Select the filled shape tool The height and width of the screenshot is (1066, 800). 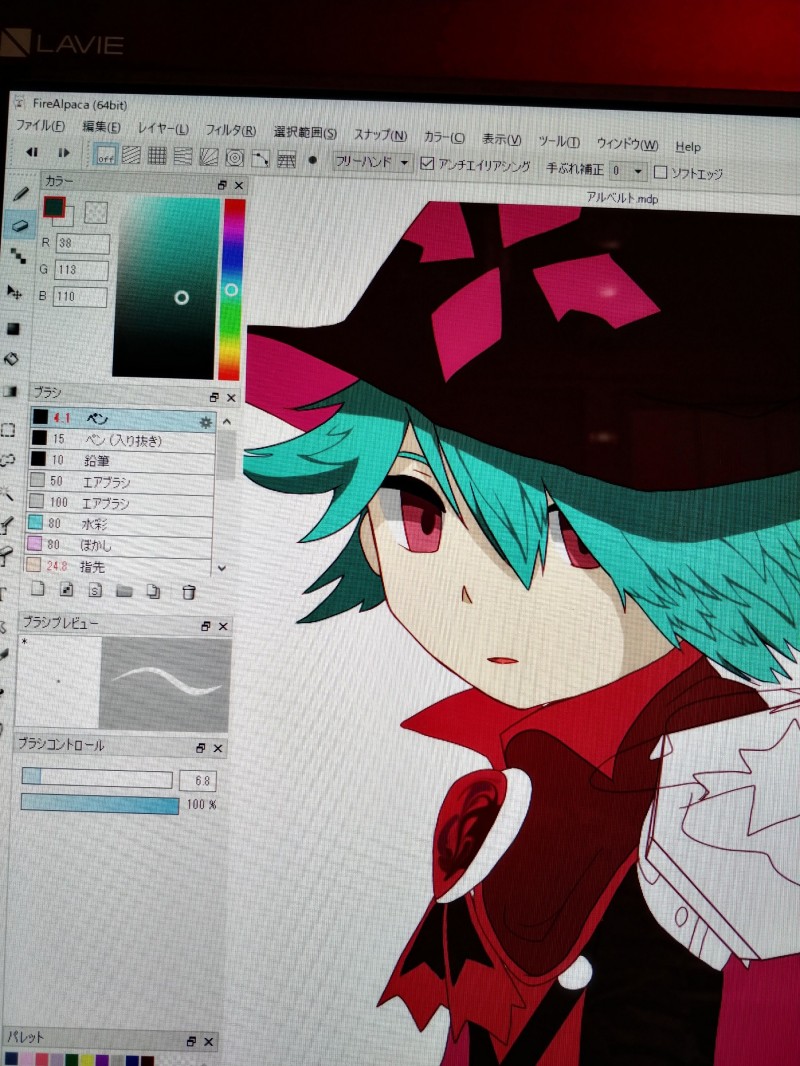[x=14, y=329]
